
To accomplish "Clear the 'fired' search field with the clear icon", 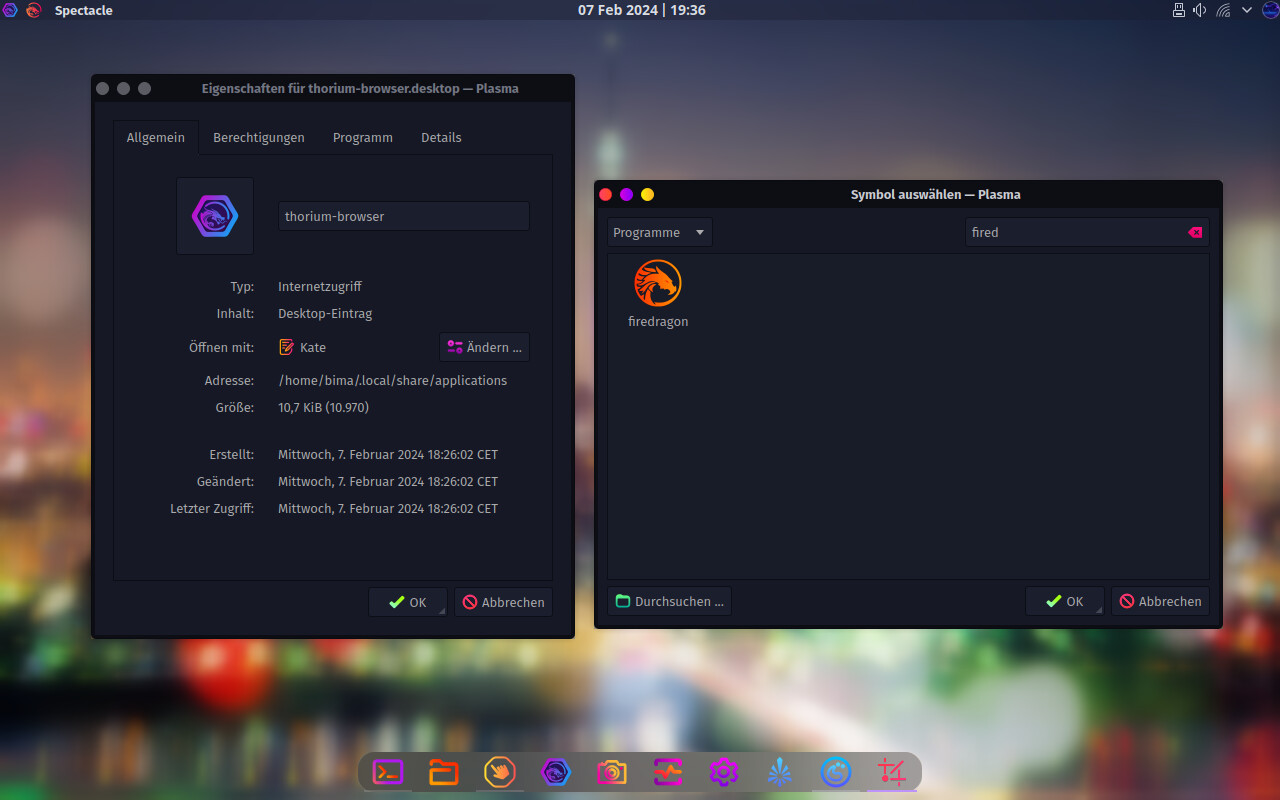I will [x=1195, y=232].
